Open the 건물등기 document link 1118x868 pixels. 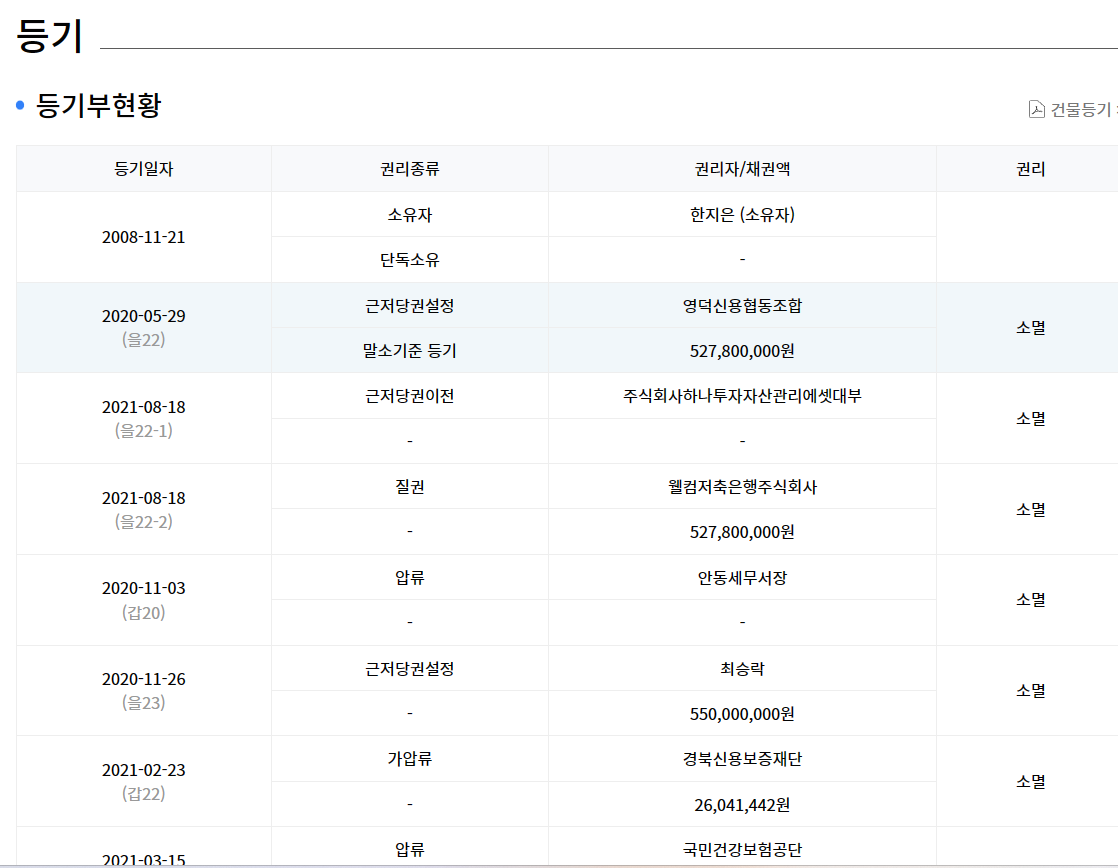[1083, 109]
